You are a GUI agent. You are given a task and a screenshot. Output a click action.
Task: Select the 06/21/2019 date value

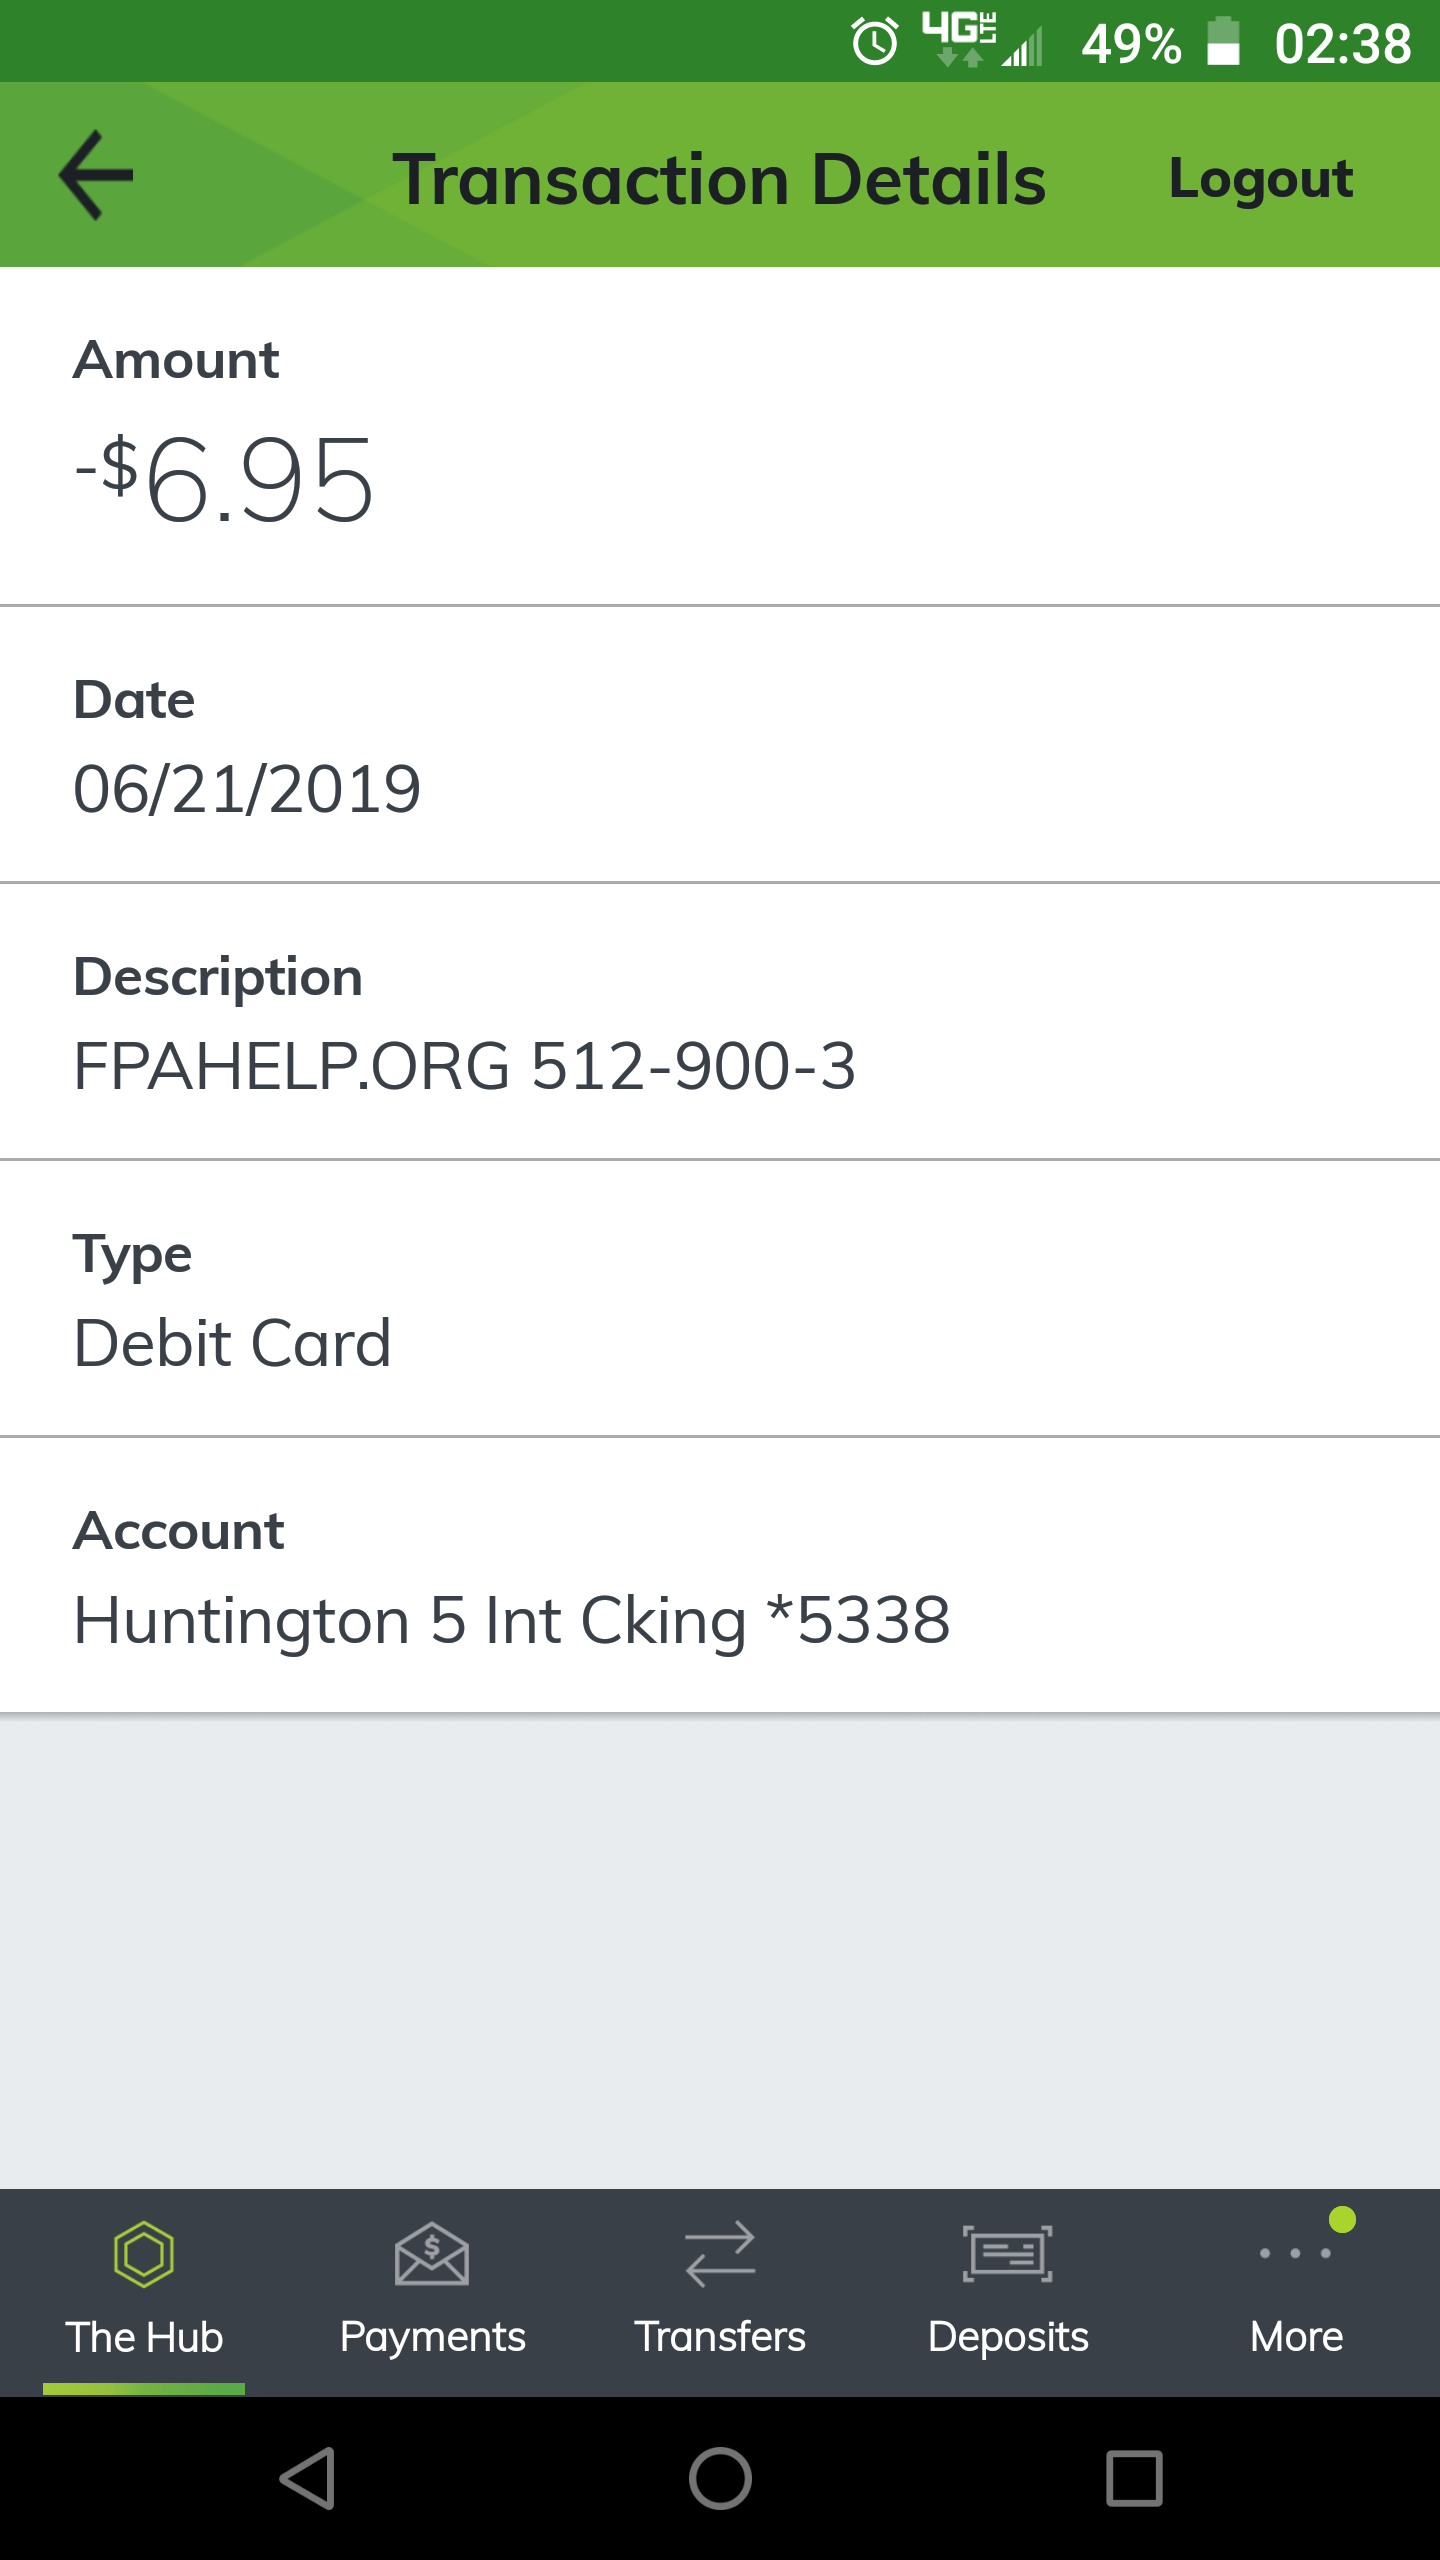click(x=247, y=789)
